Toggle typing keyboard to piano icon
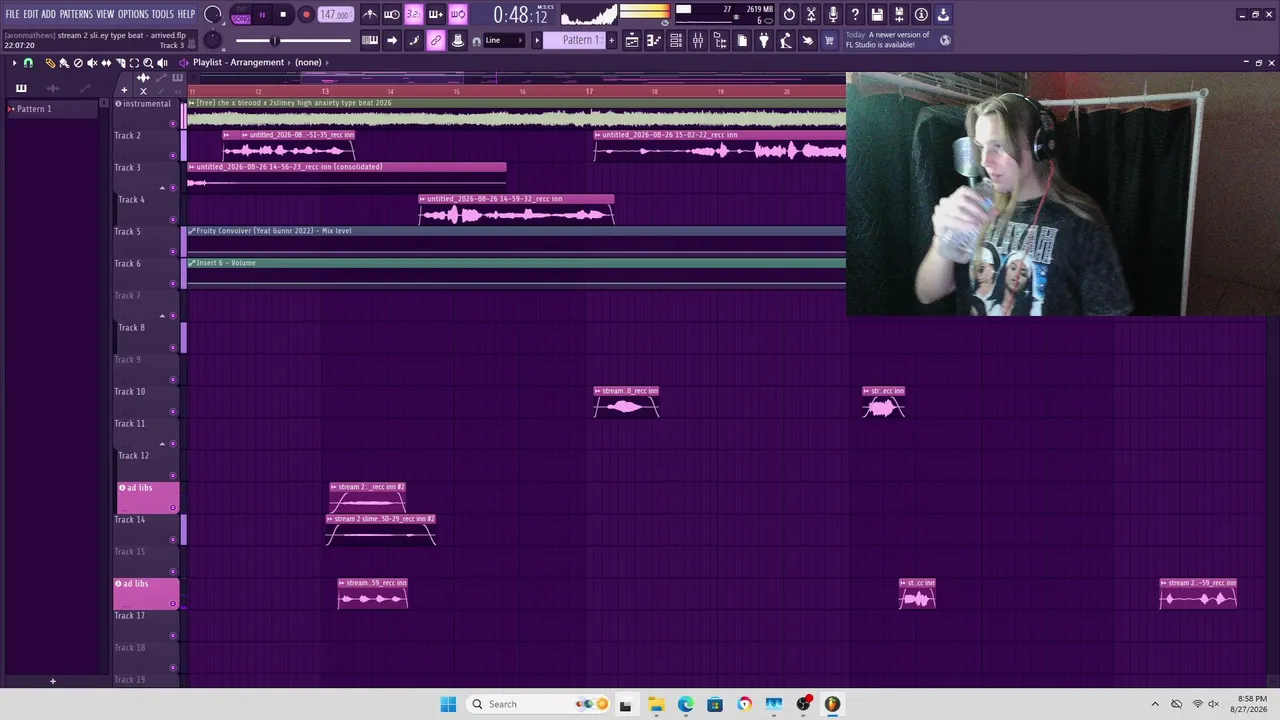The width and height of the screenshot is (1280, 720). tap(370, 40)
